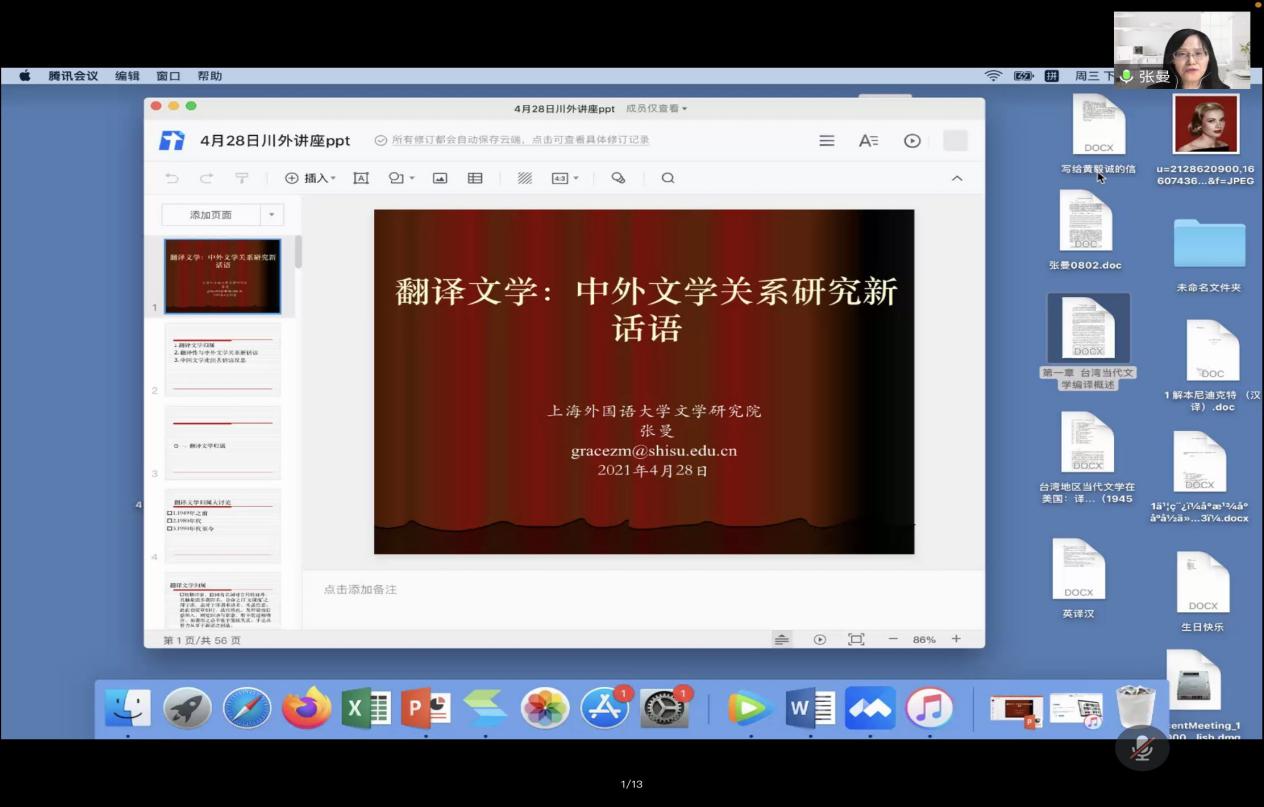Click the 添加页面 button
The width and height of the screenshot is (1264, 807).
coord(211,215)
